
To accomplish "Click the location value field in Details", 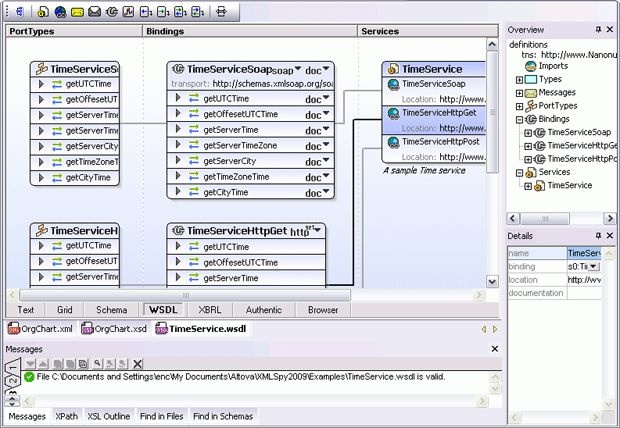I will pyautogui.click(x=590, y=279).
